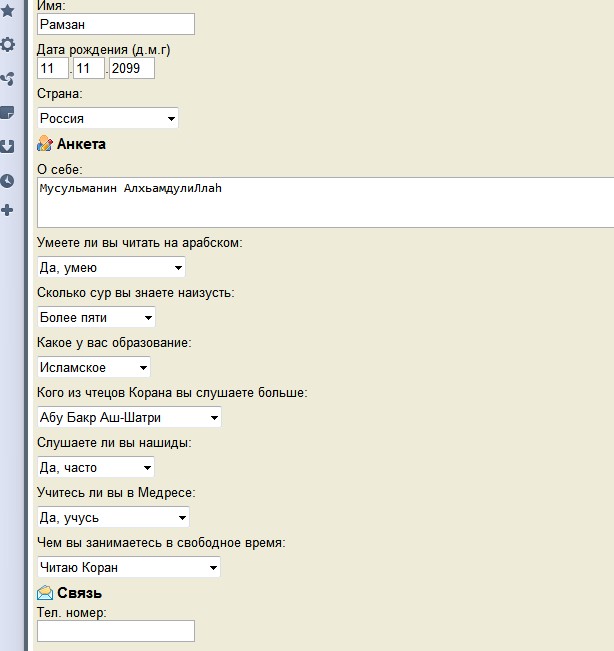Expand the surah count dropdown 'Более пяти'
The height and width of the screenshot is (651, 614).
pos(96,318)
